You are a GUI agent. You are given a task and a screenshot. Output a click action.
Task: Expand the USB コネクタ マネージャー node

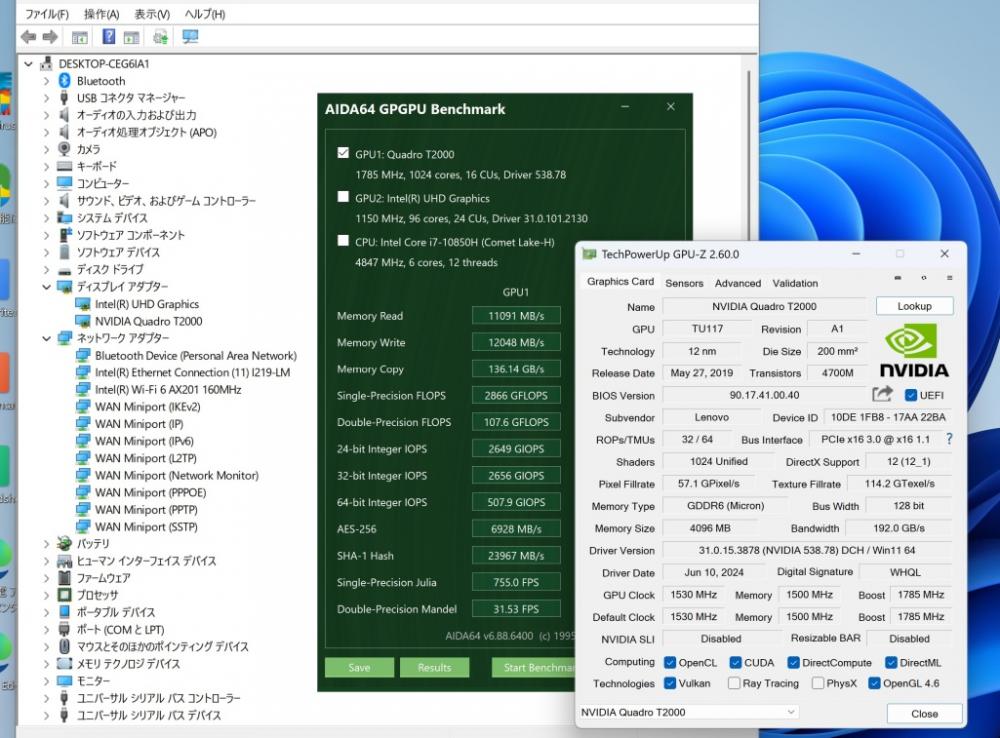(x=46, y=98)
